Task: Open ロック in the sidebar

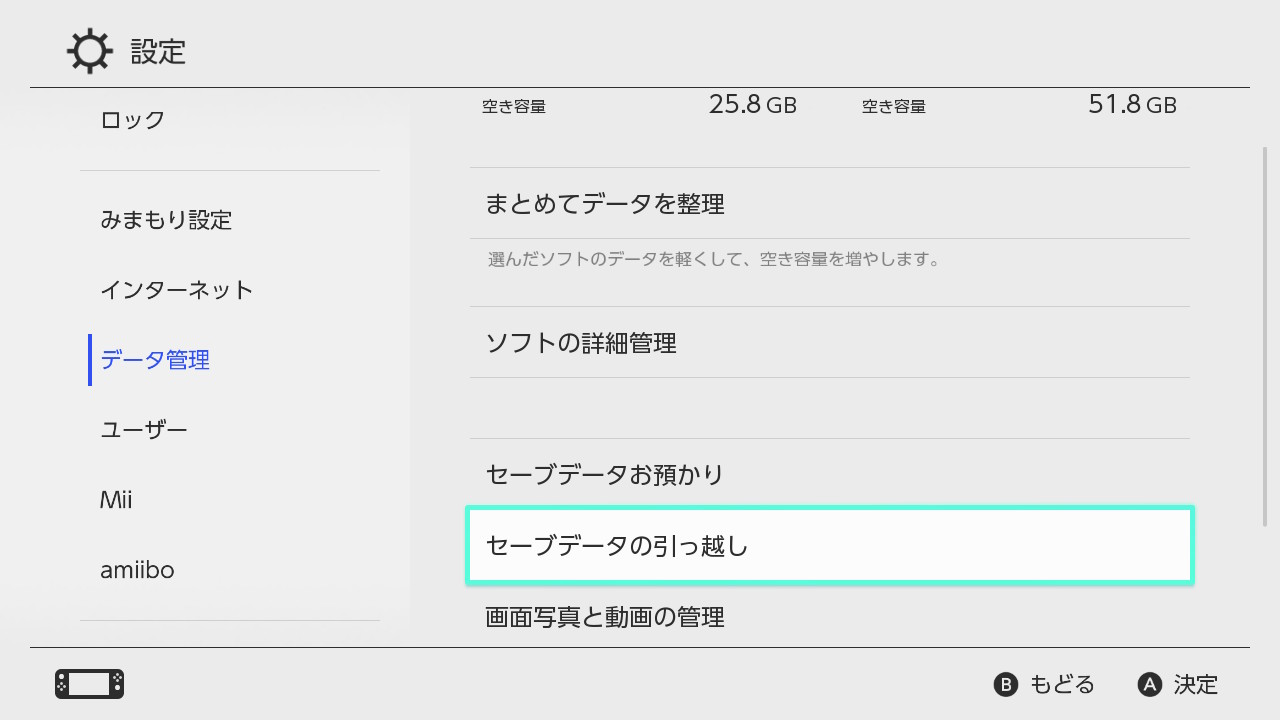Action: pos(133,120)
